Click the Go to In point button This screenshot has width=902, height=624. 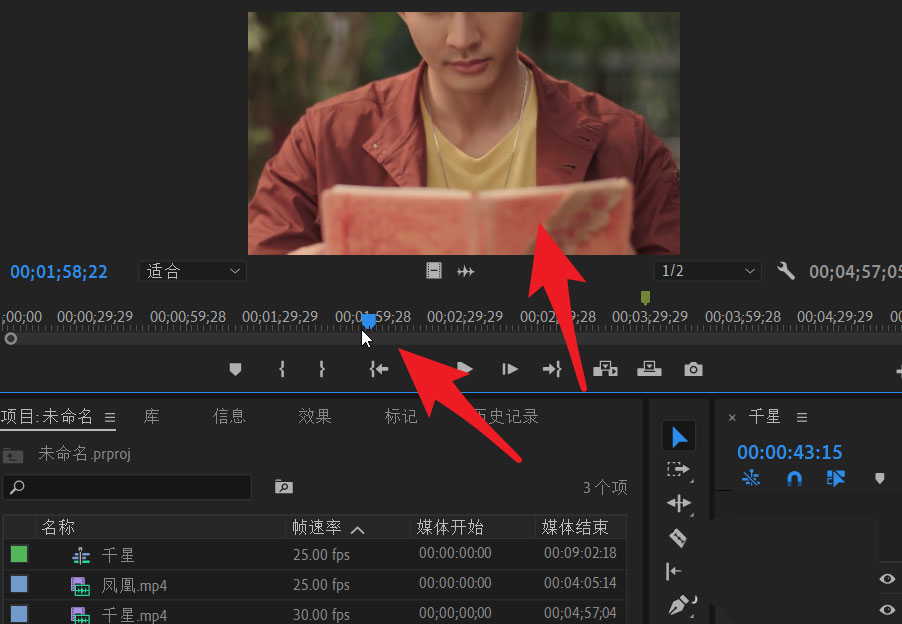(379, 369)
